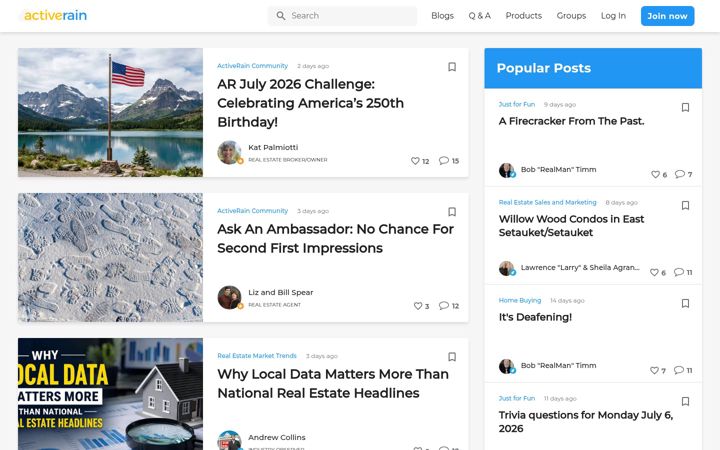The width and height of the screenshot is (720, 450).
Task: Click the Join now button
Action: pyautogui.click(x=667, y=16)
